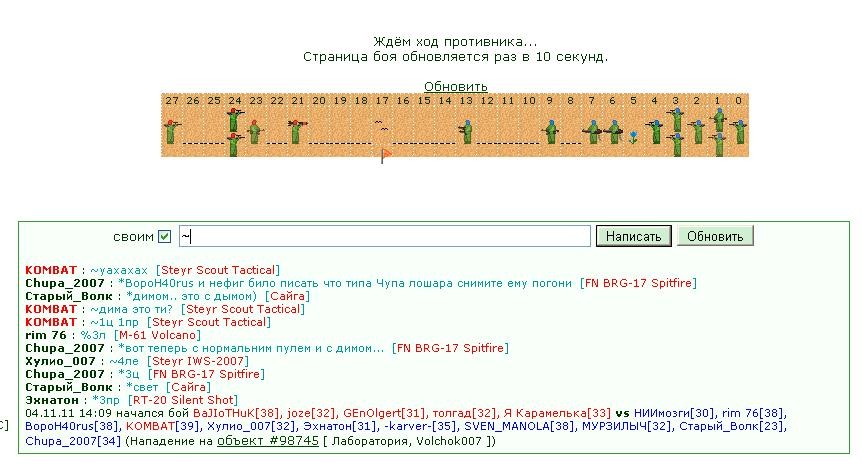Open player rim 76[38] in battle log
The height and width of the screenshot is (473, 862).
click(754, 413)
